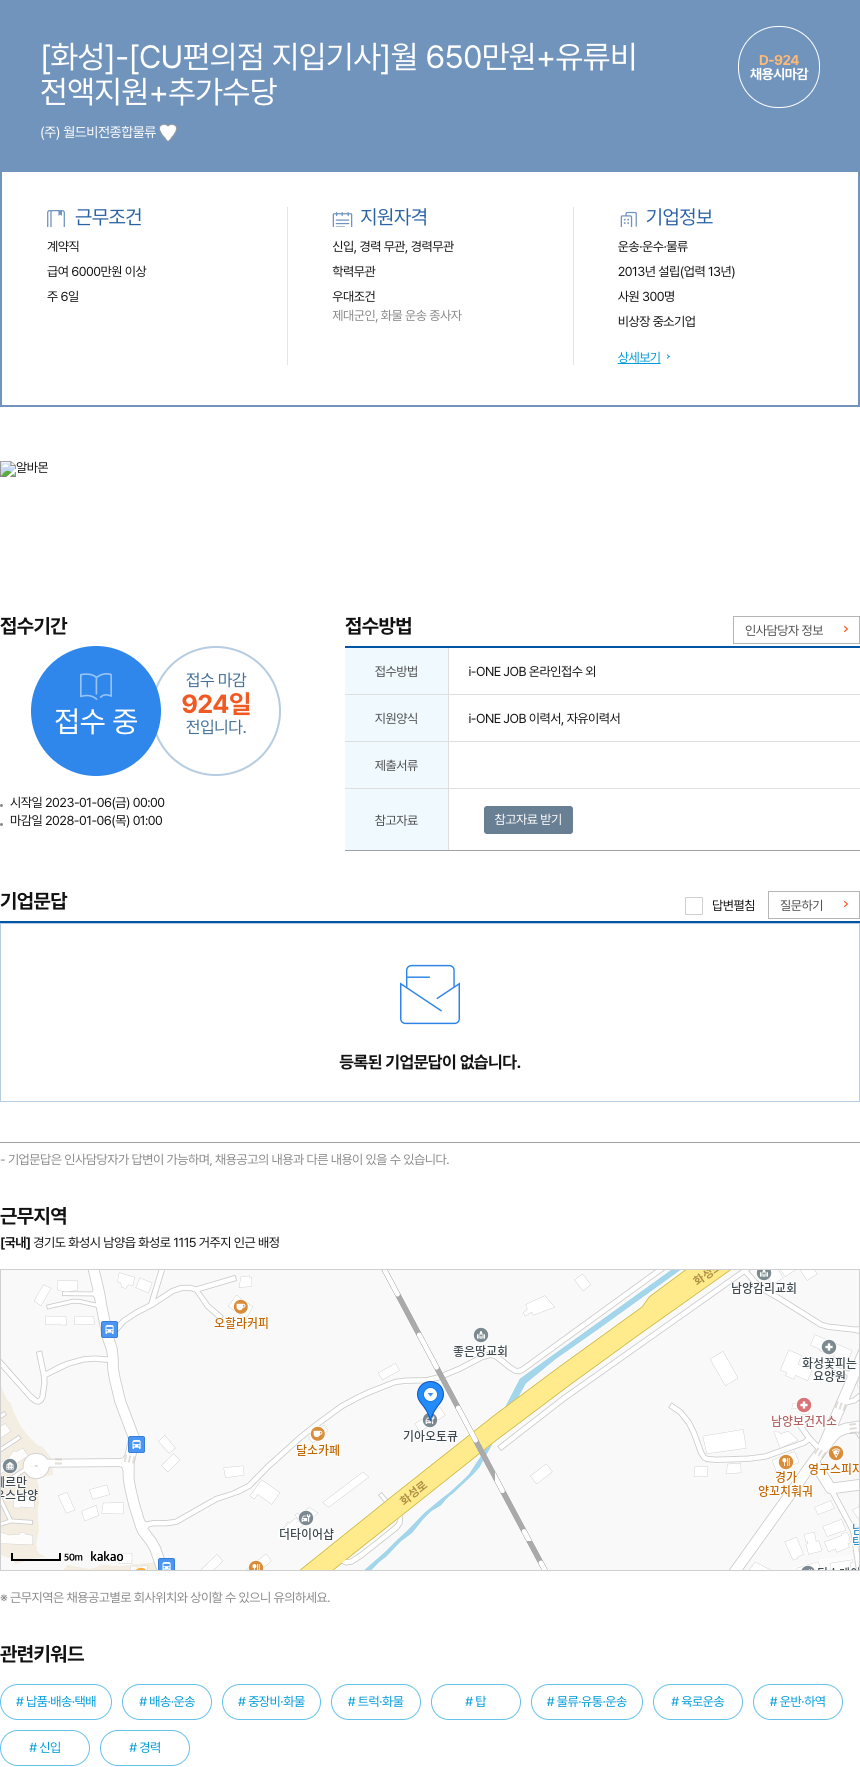Click the envelope icon in 기업문답 box

(430, 994)
